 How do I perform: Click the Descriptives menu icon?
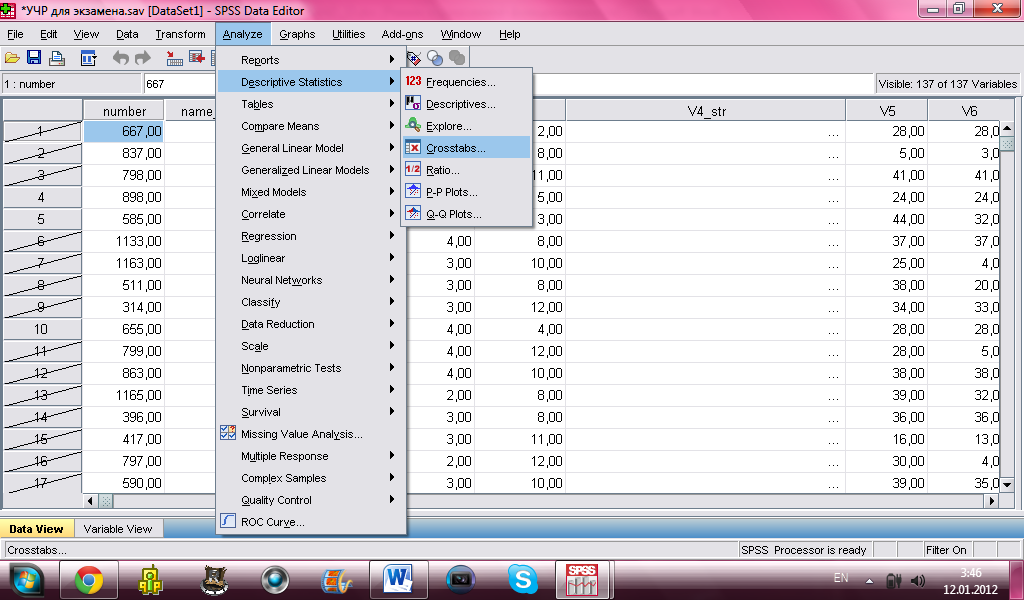[413, 103]
